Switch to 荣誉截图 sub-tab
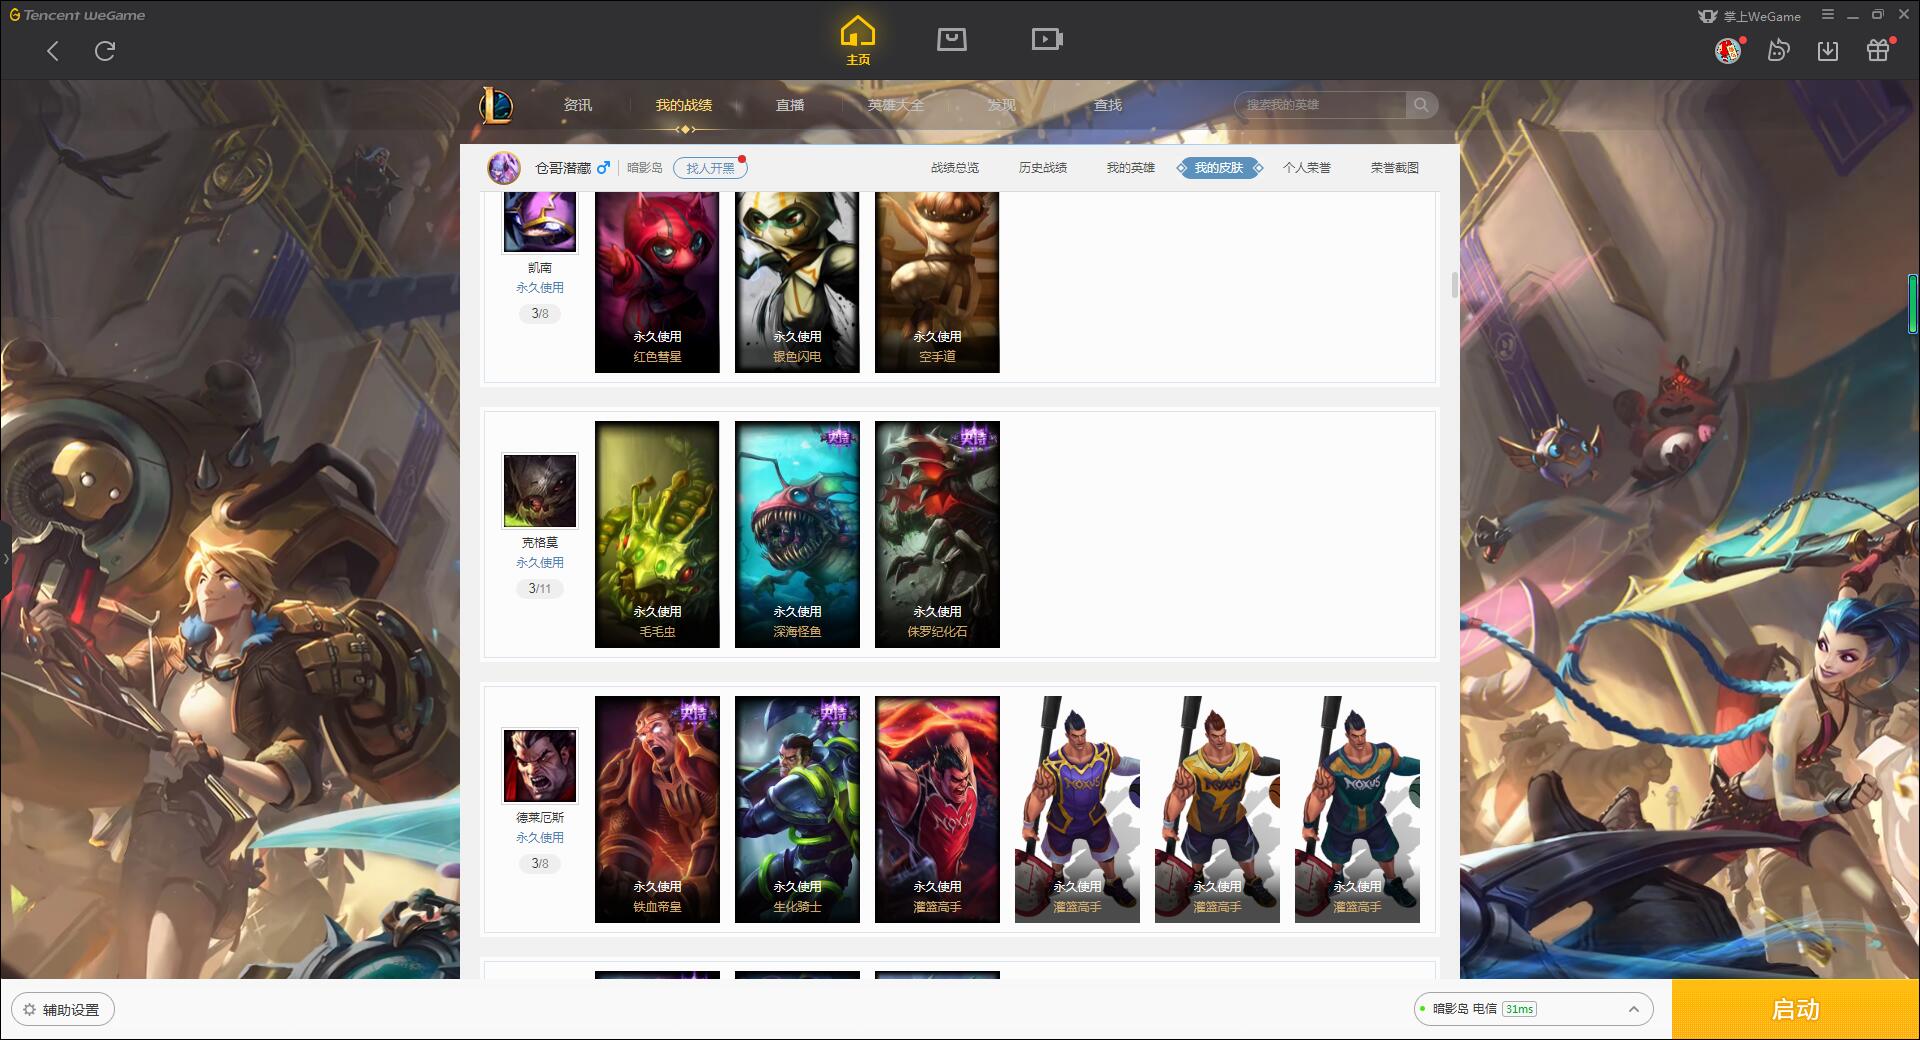Screen dimensions: 1920x1040 (x=1395, y=168)
